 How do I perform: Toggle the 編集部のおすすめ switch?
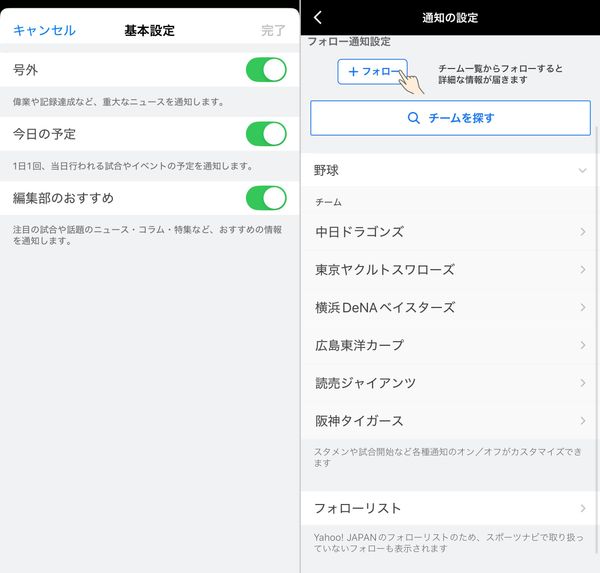(x=266, y=198)
